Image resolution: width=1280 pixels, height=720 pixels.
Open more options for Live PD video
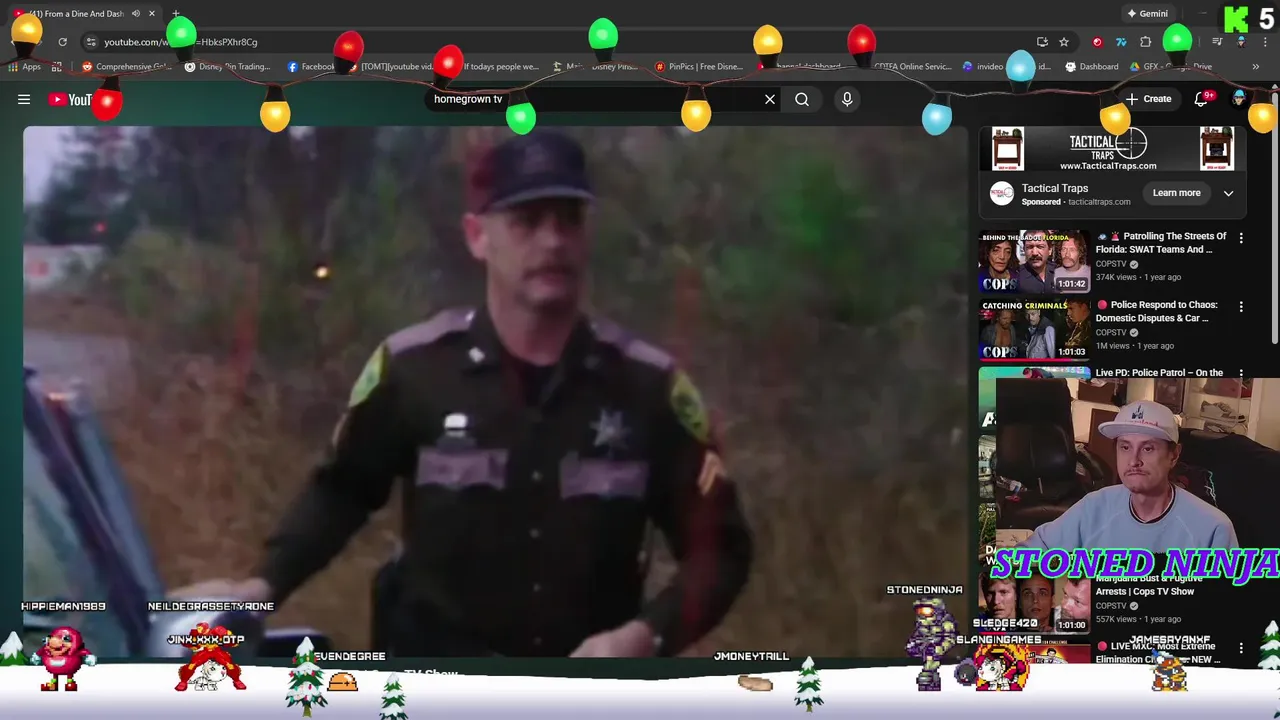[1241, 374]
